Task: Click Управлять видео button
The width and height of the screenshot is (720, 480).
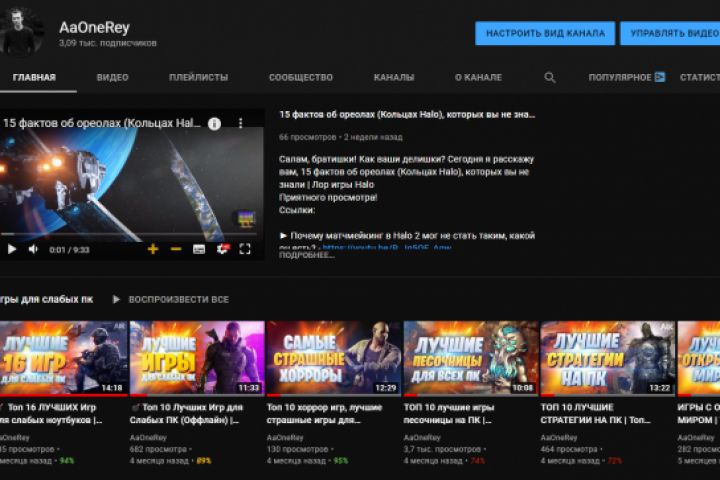Action: click(x=670, y=33)
